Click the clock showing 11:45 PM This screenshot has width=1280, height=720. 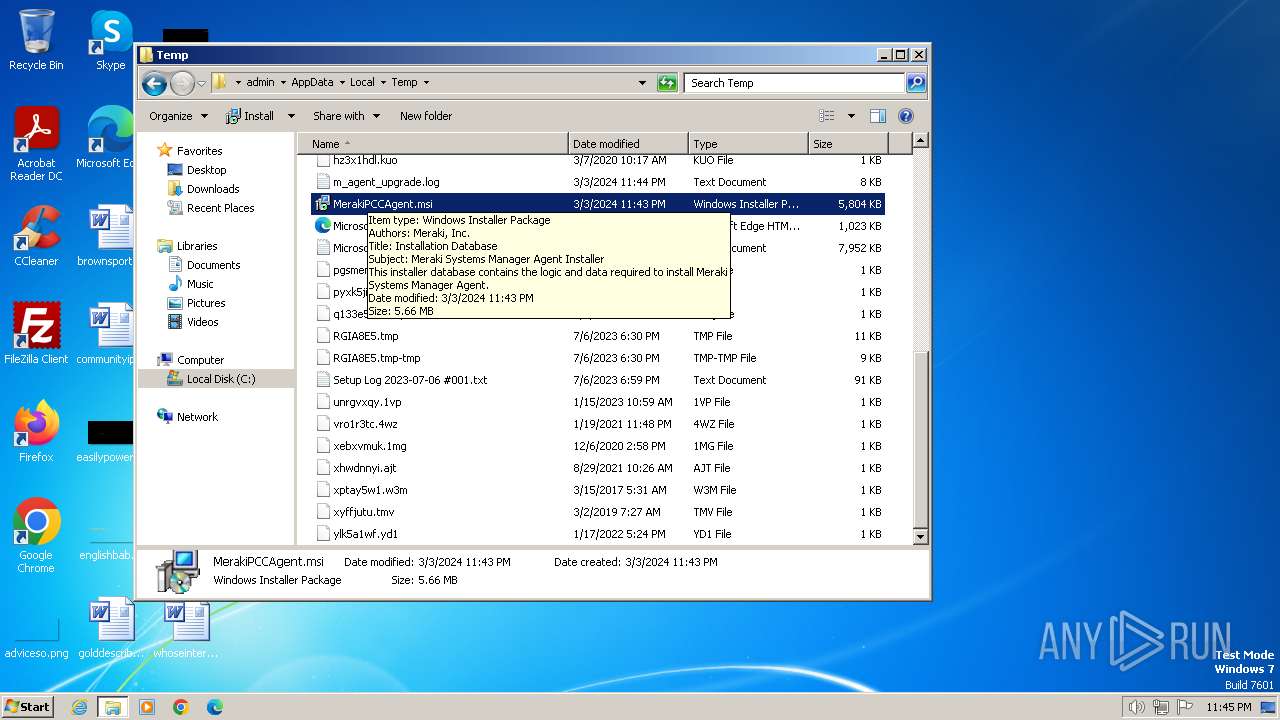pyautogui.click(x=1228, y=707)
